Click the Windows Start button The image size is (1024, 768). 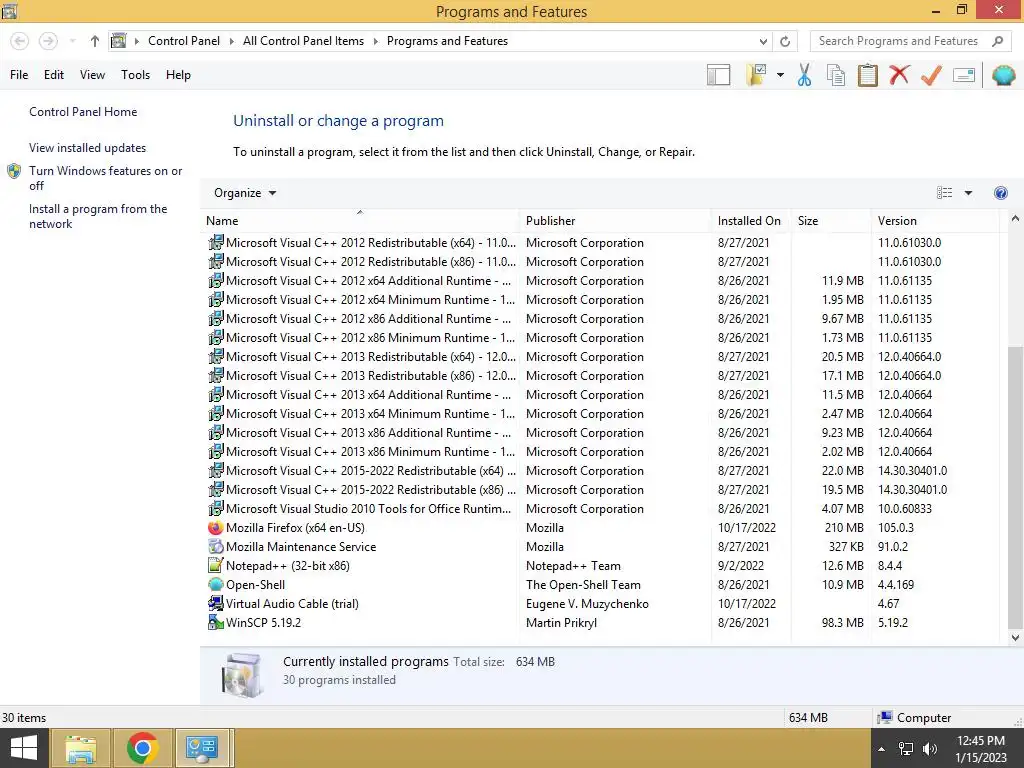point(24,748)
